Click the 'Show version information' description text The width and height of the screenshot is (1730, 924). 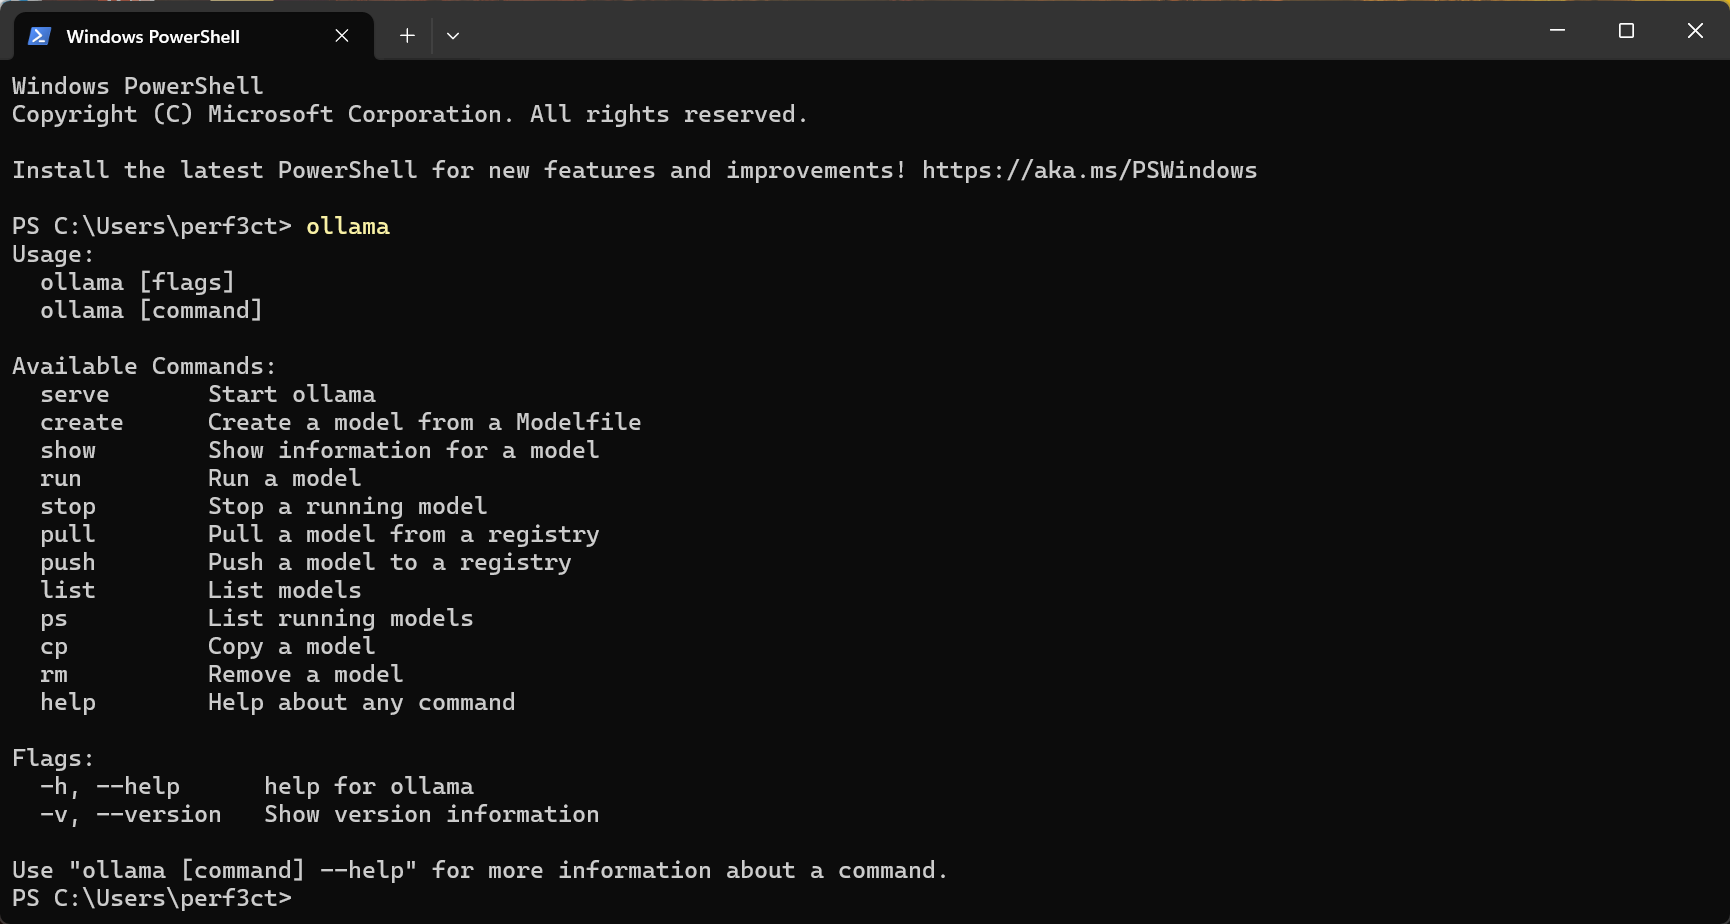(x=431, y=814)
